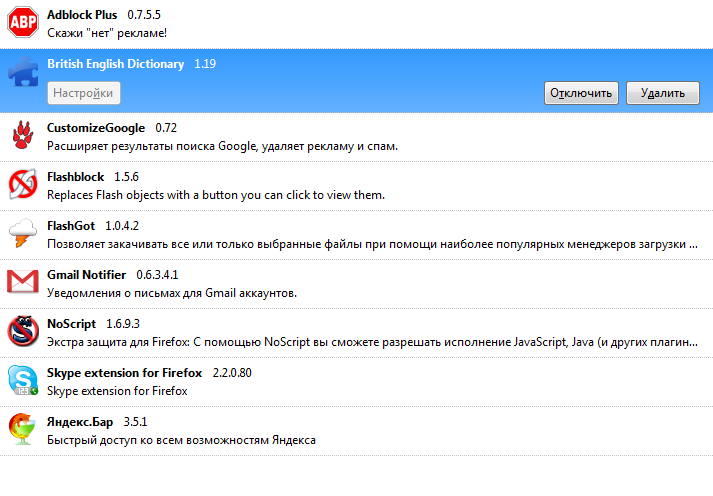Screen dimensions: 713x496
Task: Click the FlashGot cloud with lightning icon
Action: pos(23,233)
